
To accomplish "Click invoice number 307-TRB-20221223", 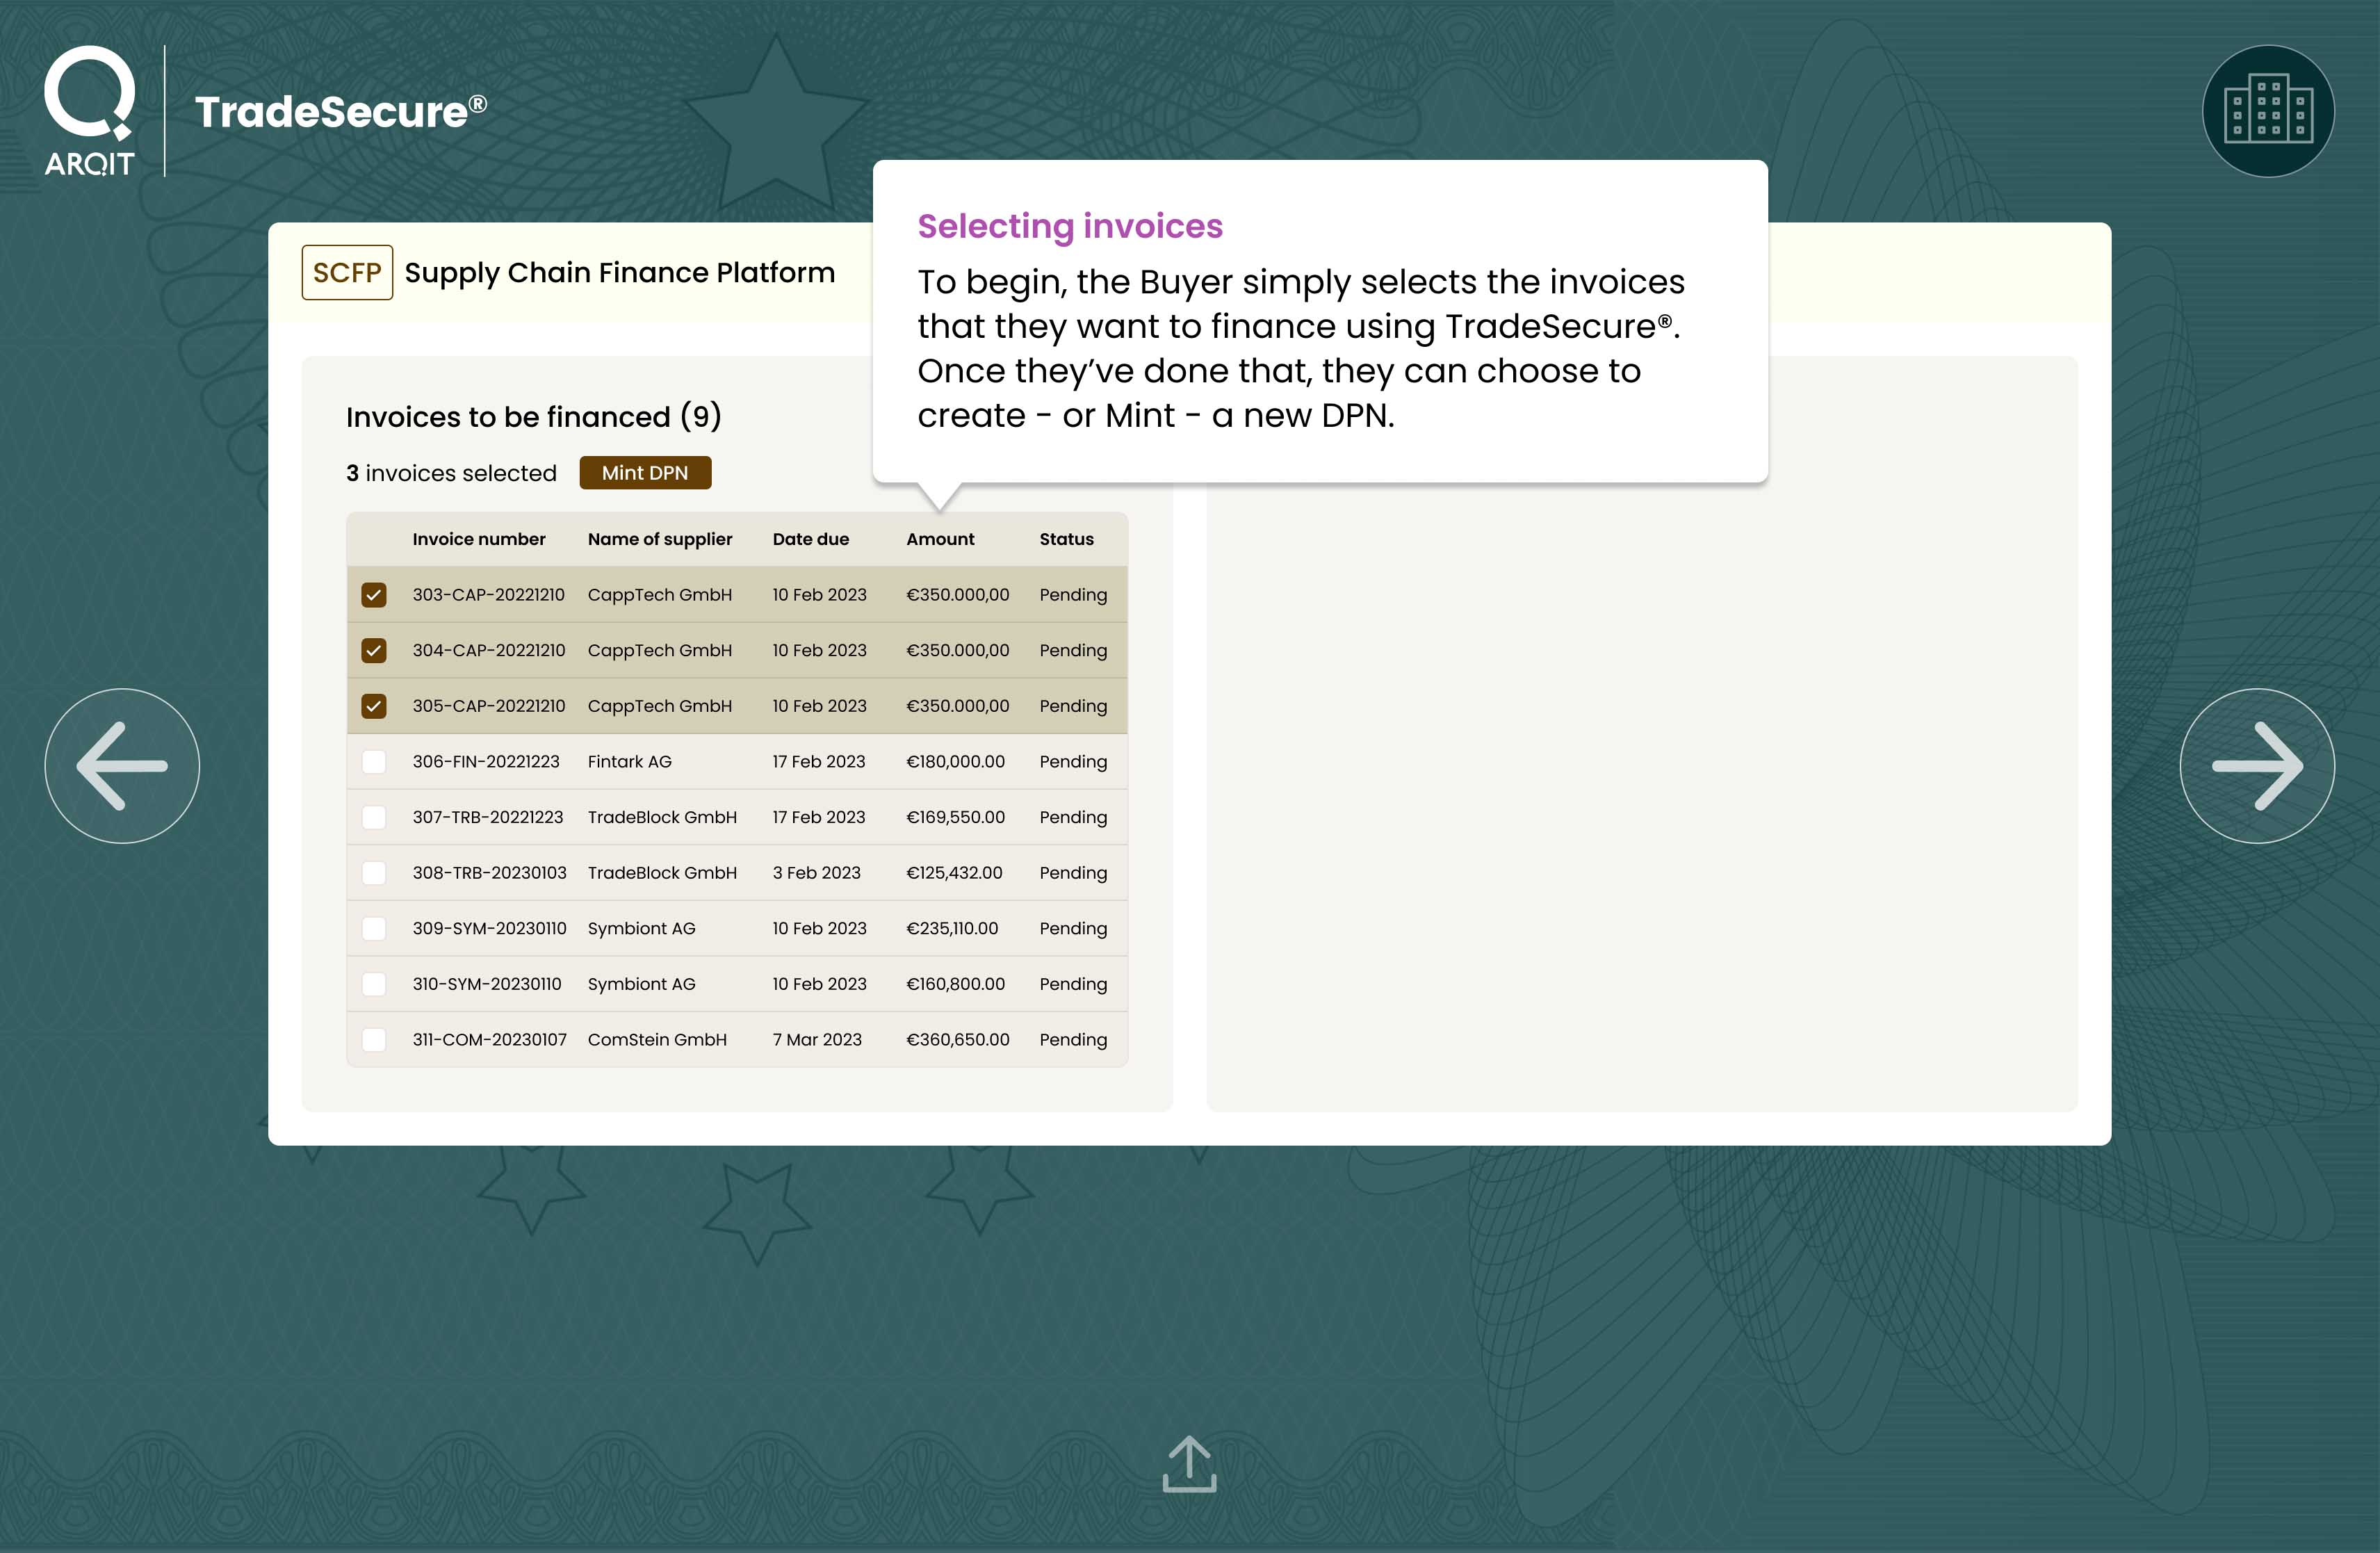I will pyautogui.click(x=488, y=817).
